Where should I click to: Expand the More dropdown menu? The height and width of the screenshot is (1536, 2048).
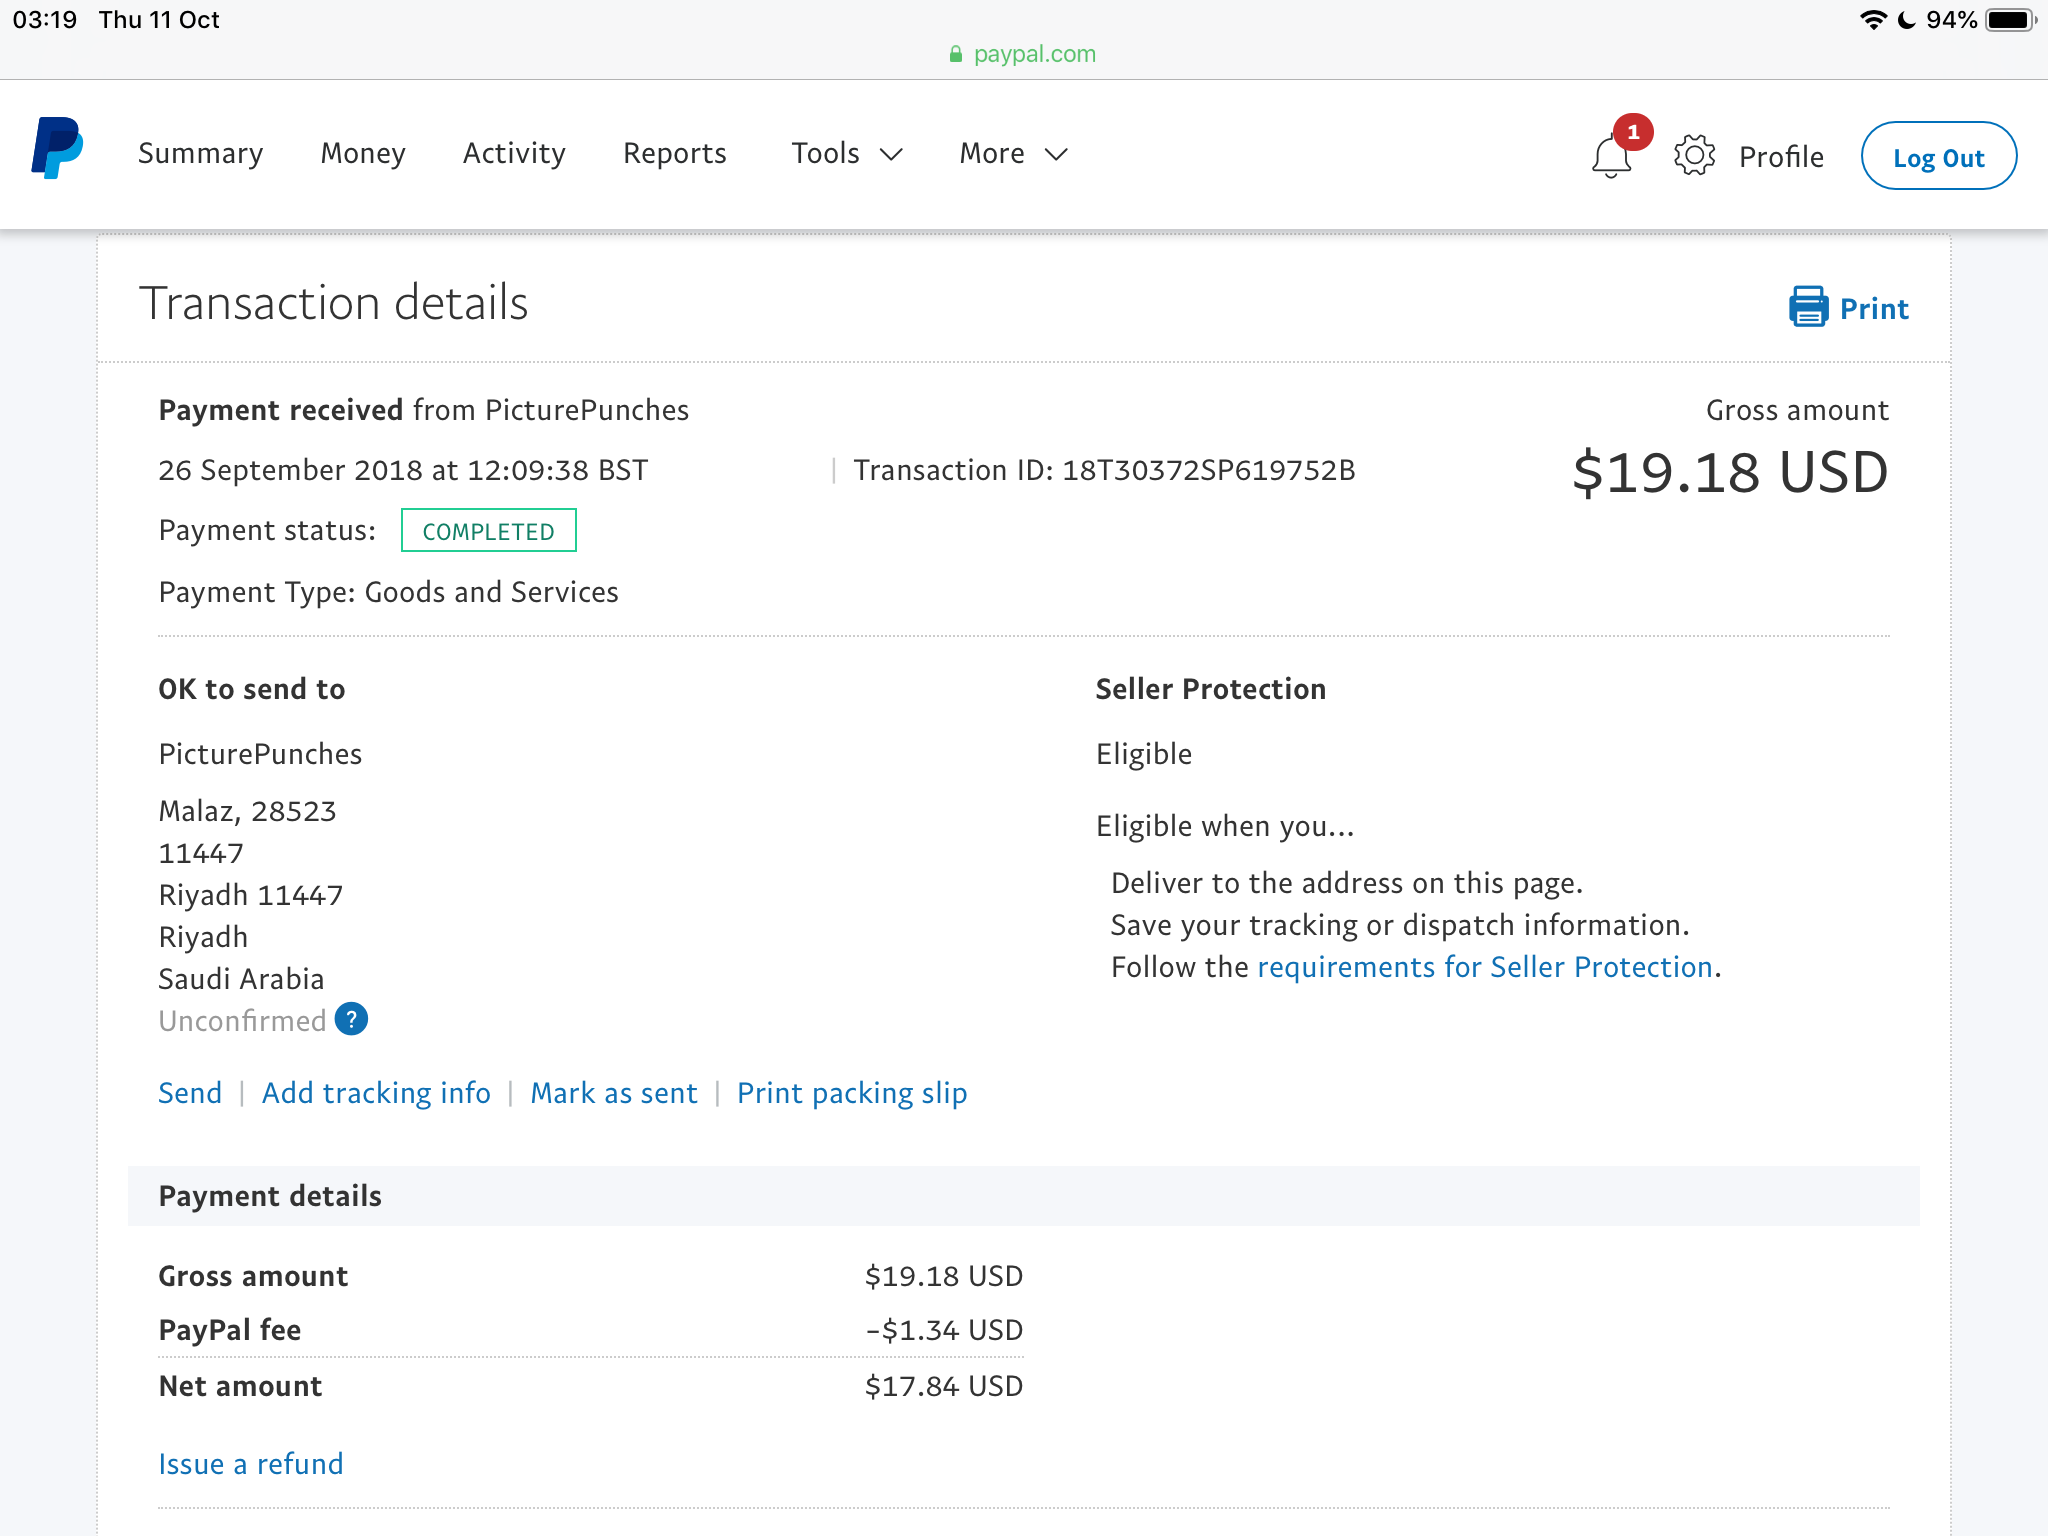pos(1014,153)
